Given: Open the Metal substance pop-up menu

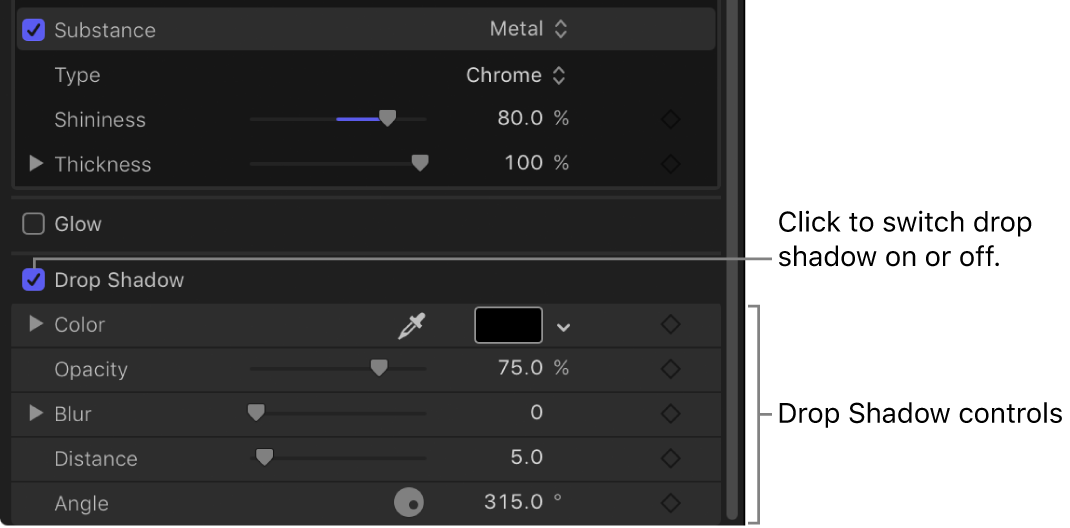Looking at the screenshot, I should tap(528, 30).
